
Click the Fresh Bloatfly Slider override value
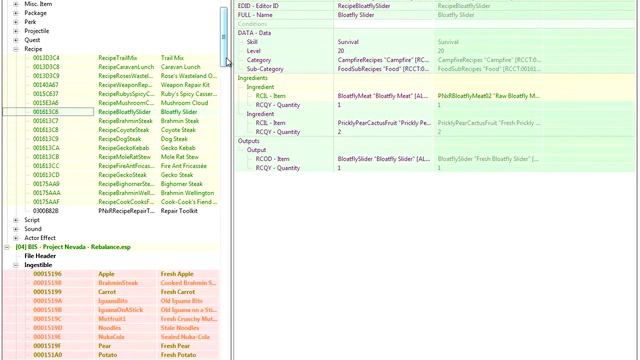click(488, 159)
